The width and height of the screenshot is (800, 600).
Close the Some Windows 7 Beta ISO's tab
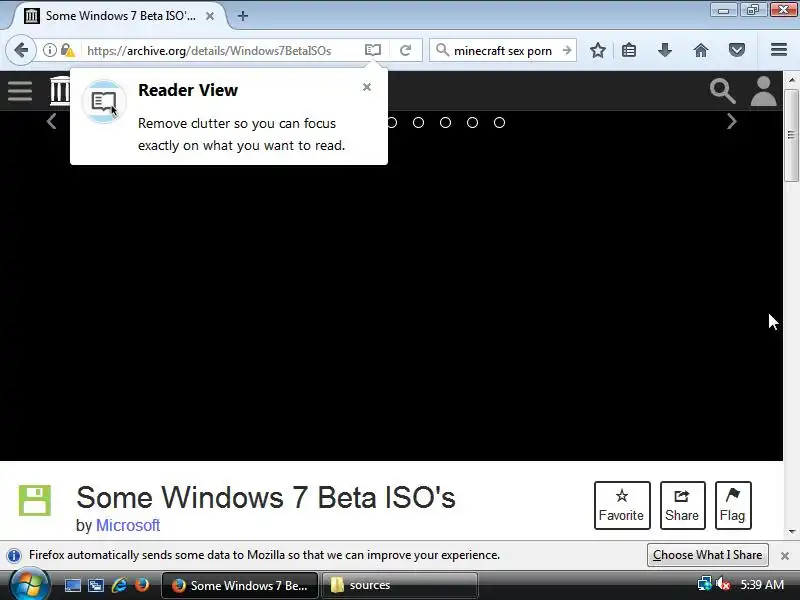tap(210, 16)
